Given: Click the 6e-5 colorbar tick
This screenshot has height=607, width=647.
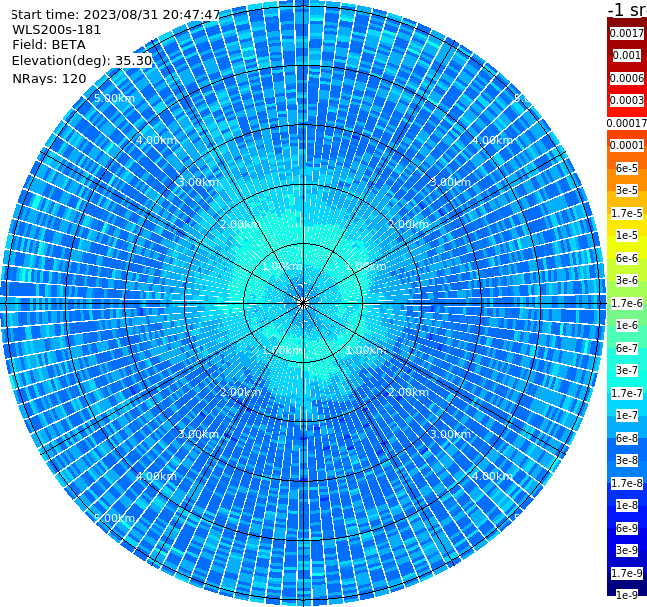Looking at the screenshot, I should click(x=627, y=168).
